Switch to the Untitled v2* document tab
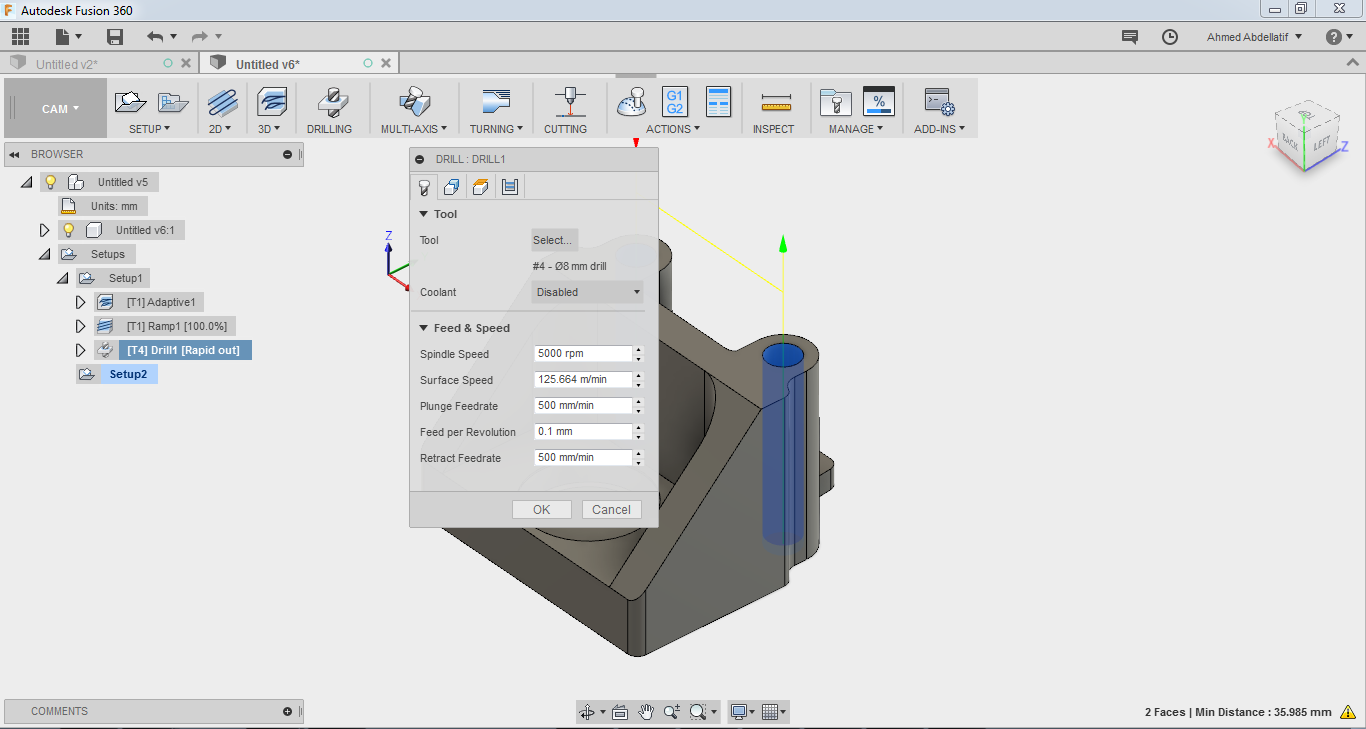This screenshot has height=729, width=1366. 67,64
